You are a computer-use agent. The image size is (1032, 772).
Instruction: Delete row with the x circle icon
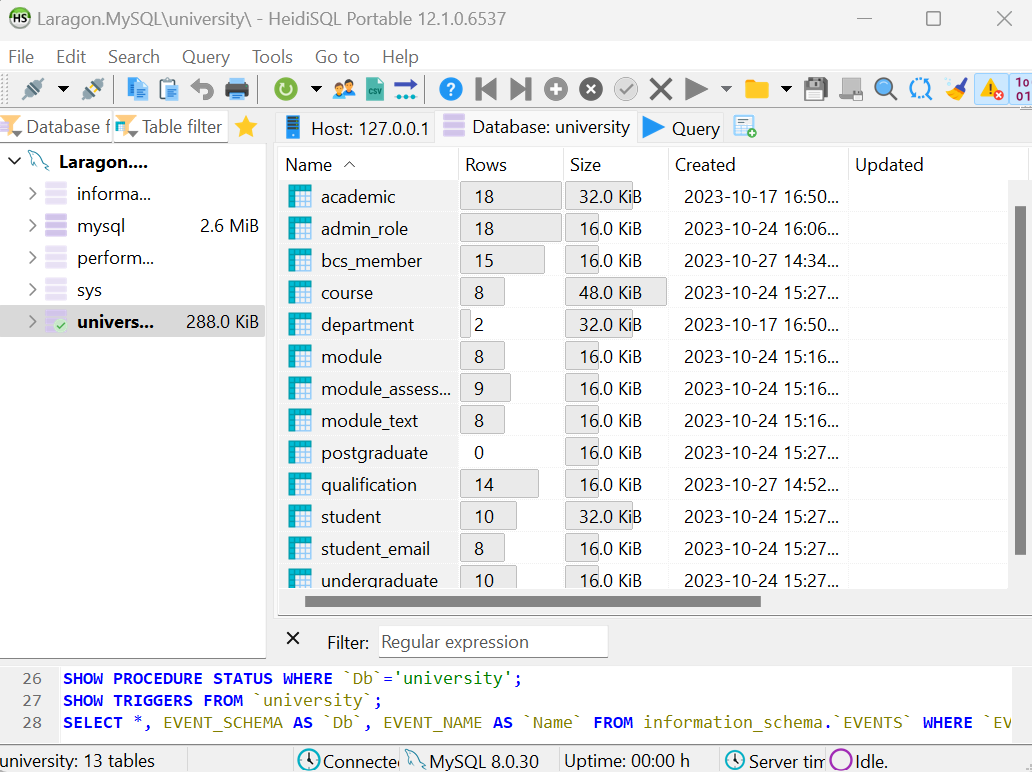(591, 88)
